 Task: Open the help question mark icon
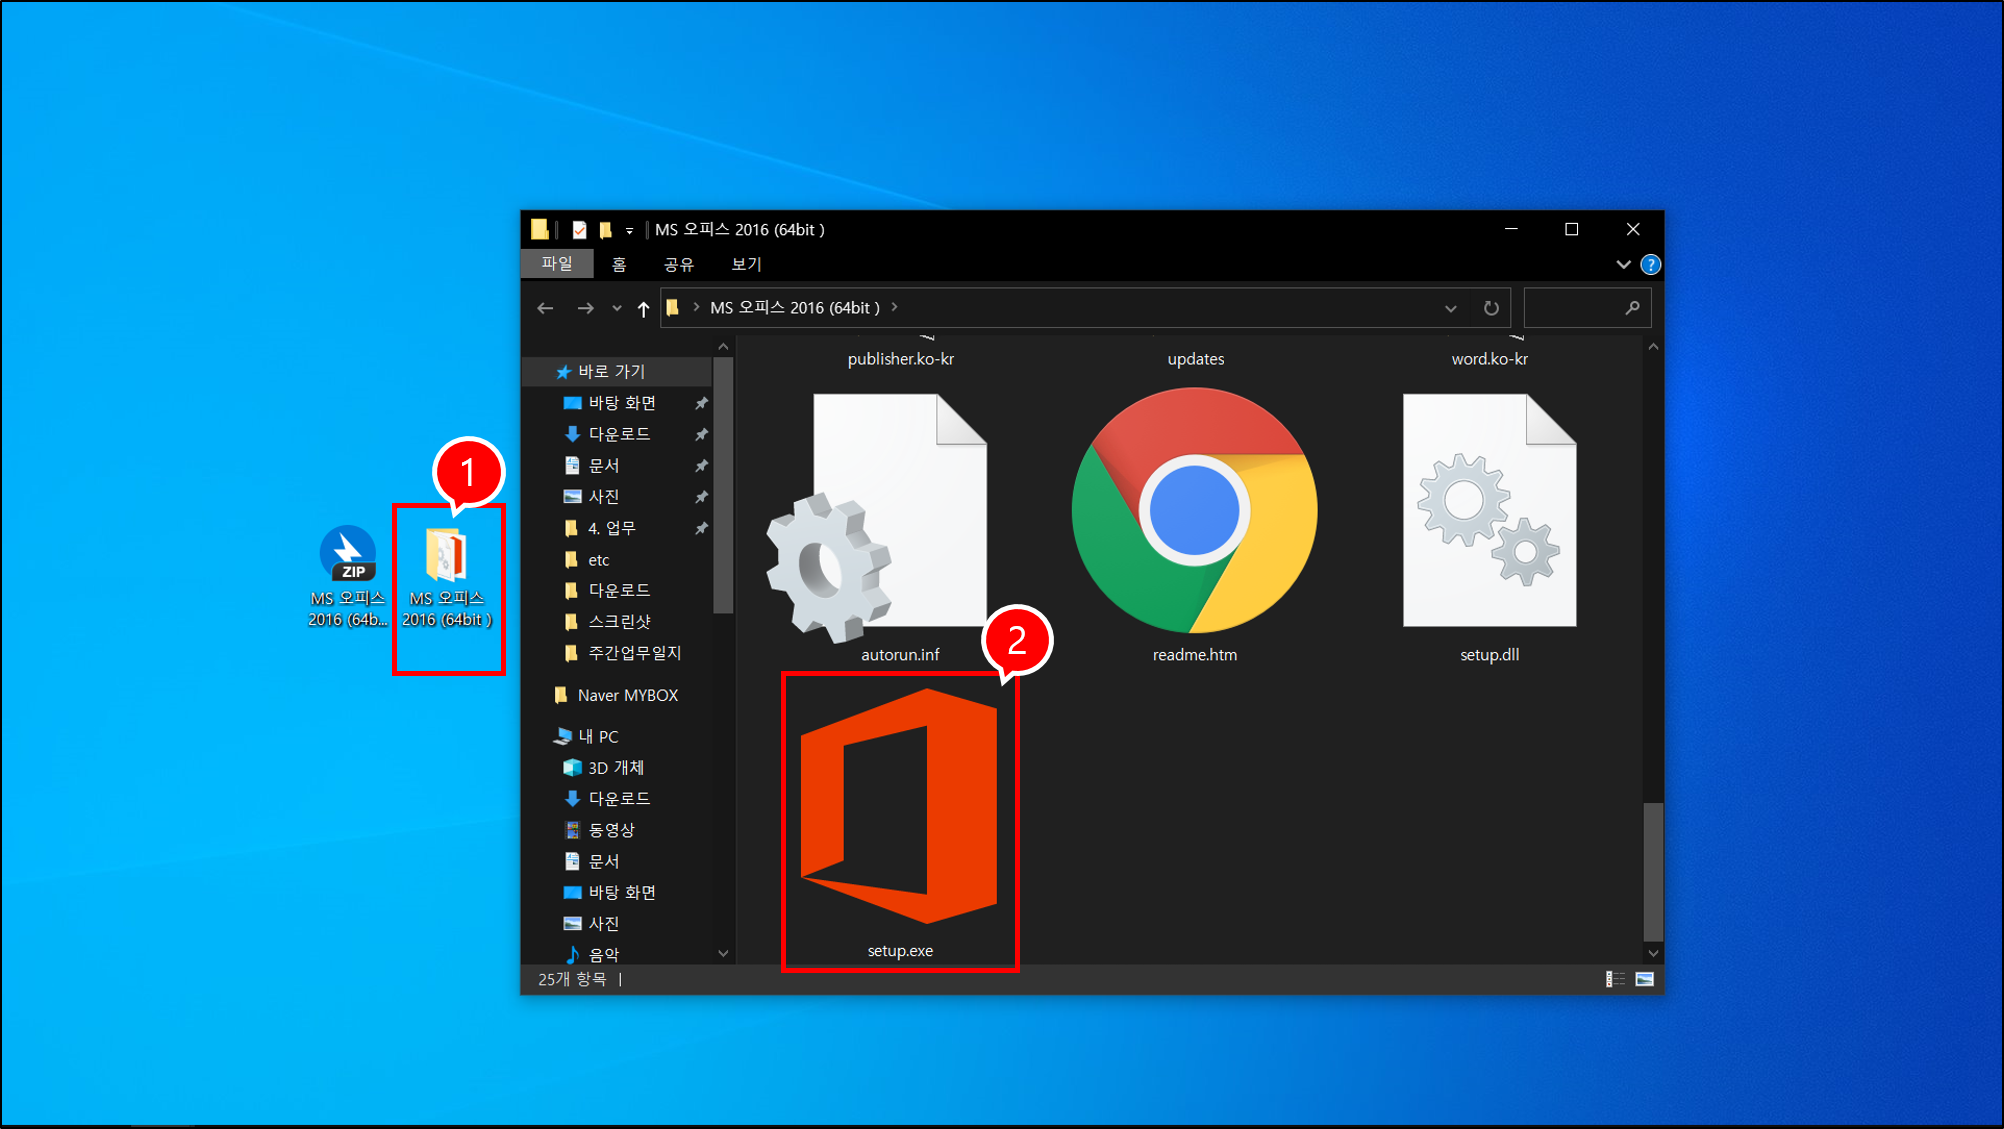coord(1651,264)
